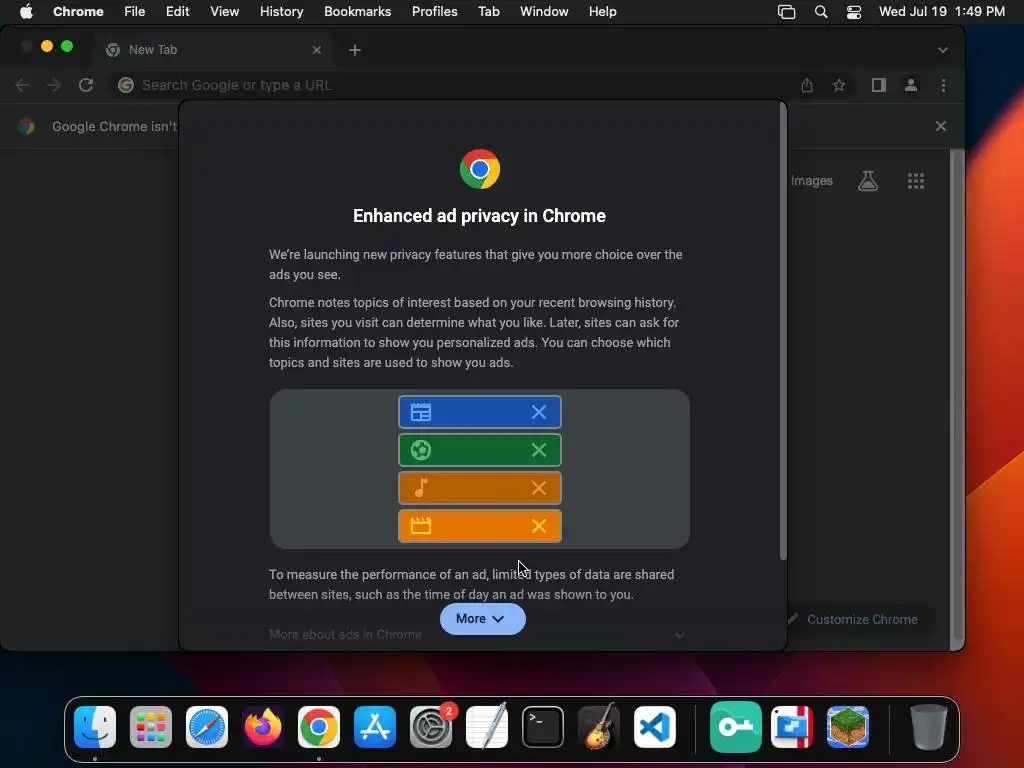Remove the green sports topic via X
This screenshot has width=1024, height=768.
click(x=539, y=450)
